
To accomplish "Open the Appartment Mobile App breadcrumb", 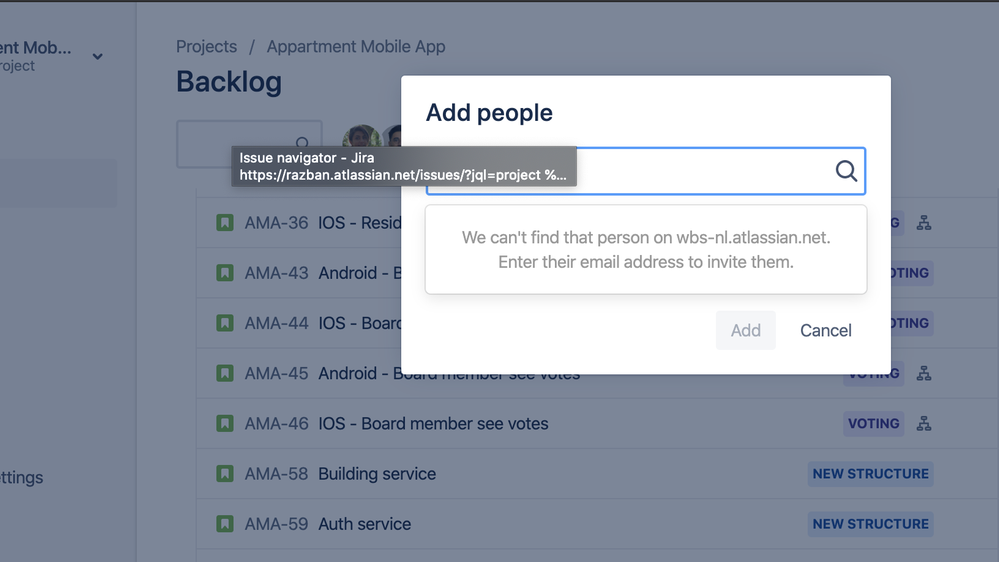I will [x=356, y=47].
